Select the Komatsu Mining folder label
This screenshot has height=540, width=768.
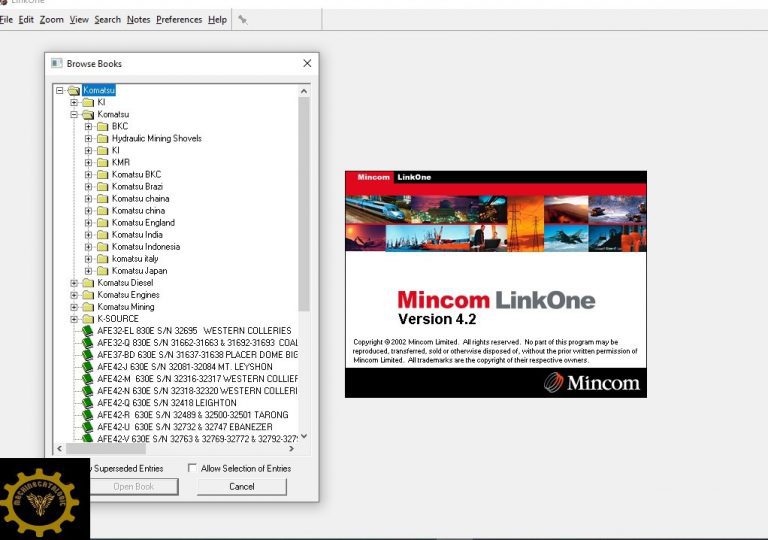pos(126,307)
